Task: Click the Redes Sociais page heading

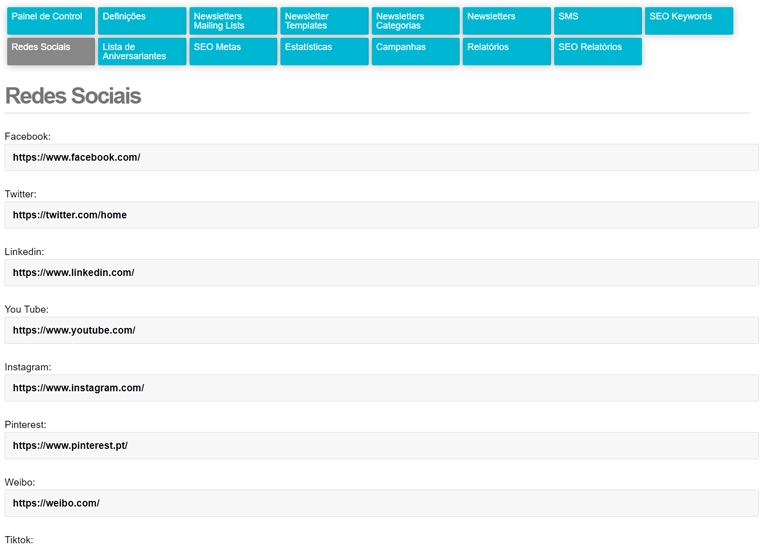Action: 73,96
